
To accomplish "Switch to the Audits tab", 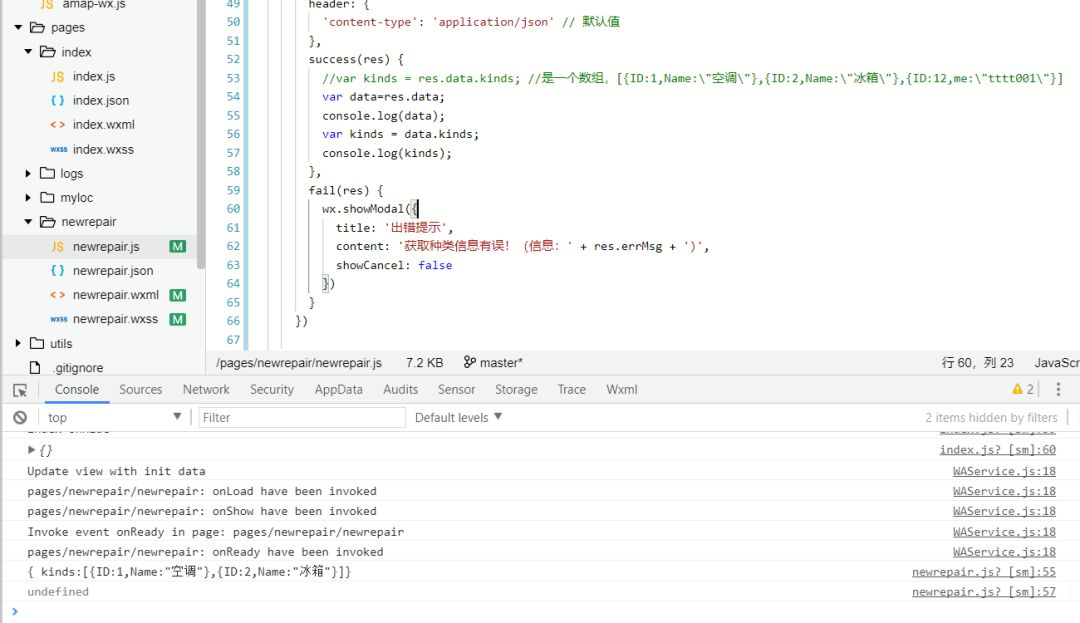I will point(400,389).
